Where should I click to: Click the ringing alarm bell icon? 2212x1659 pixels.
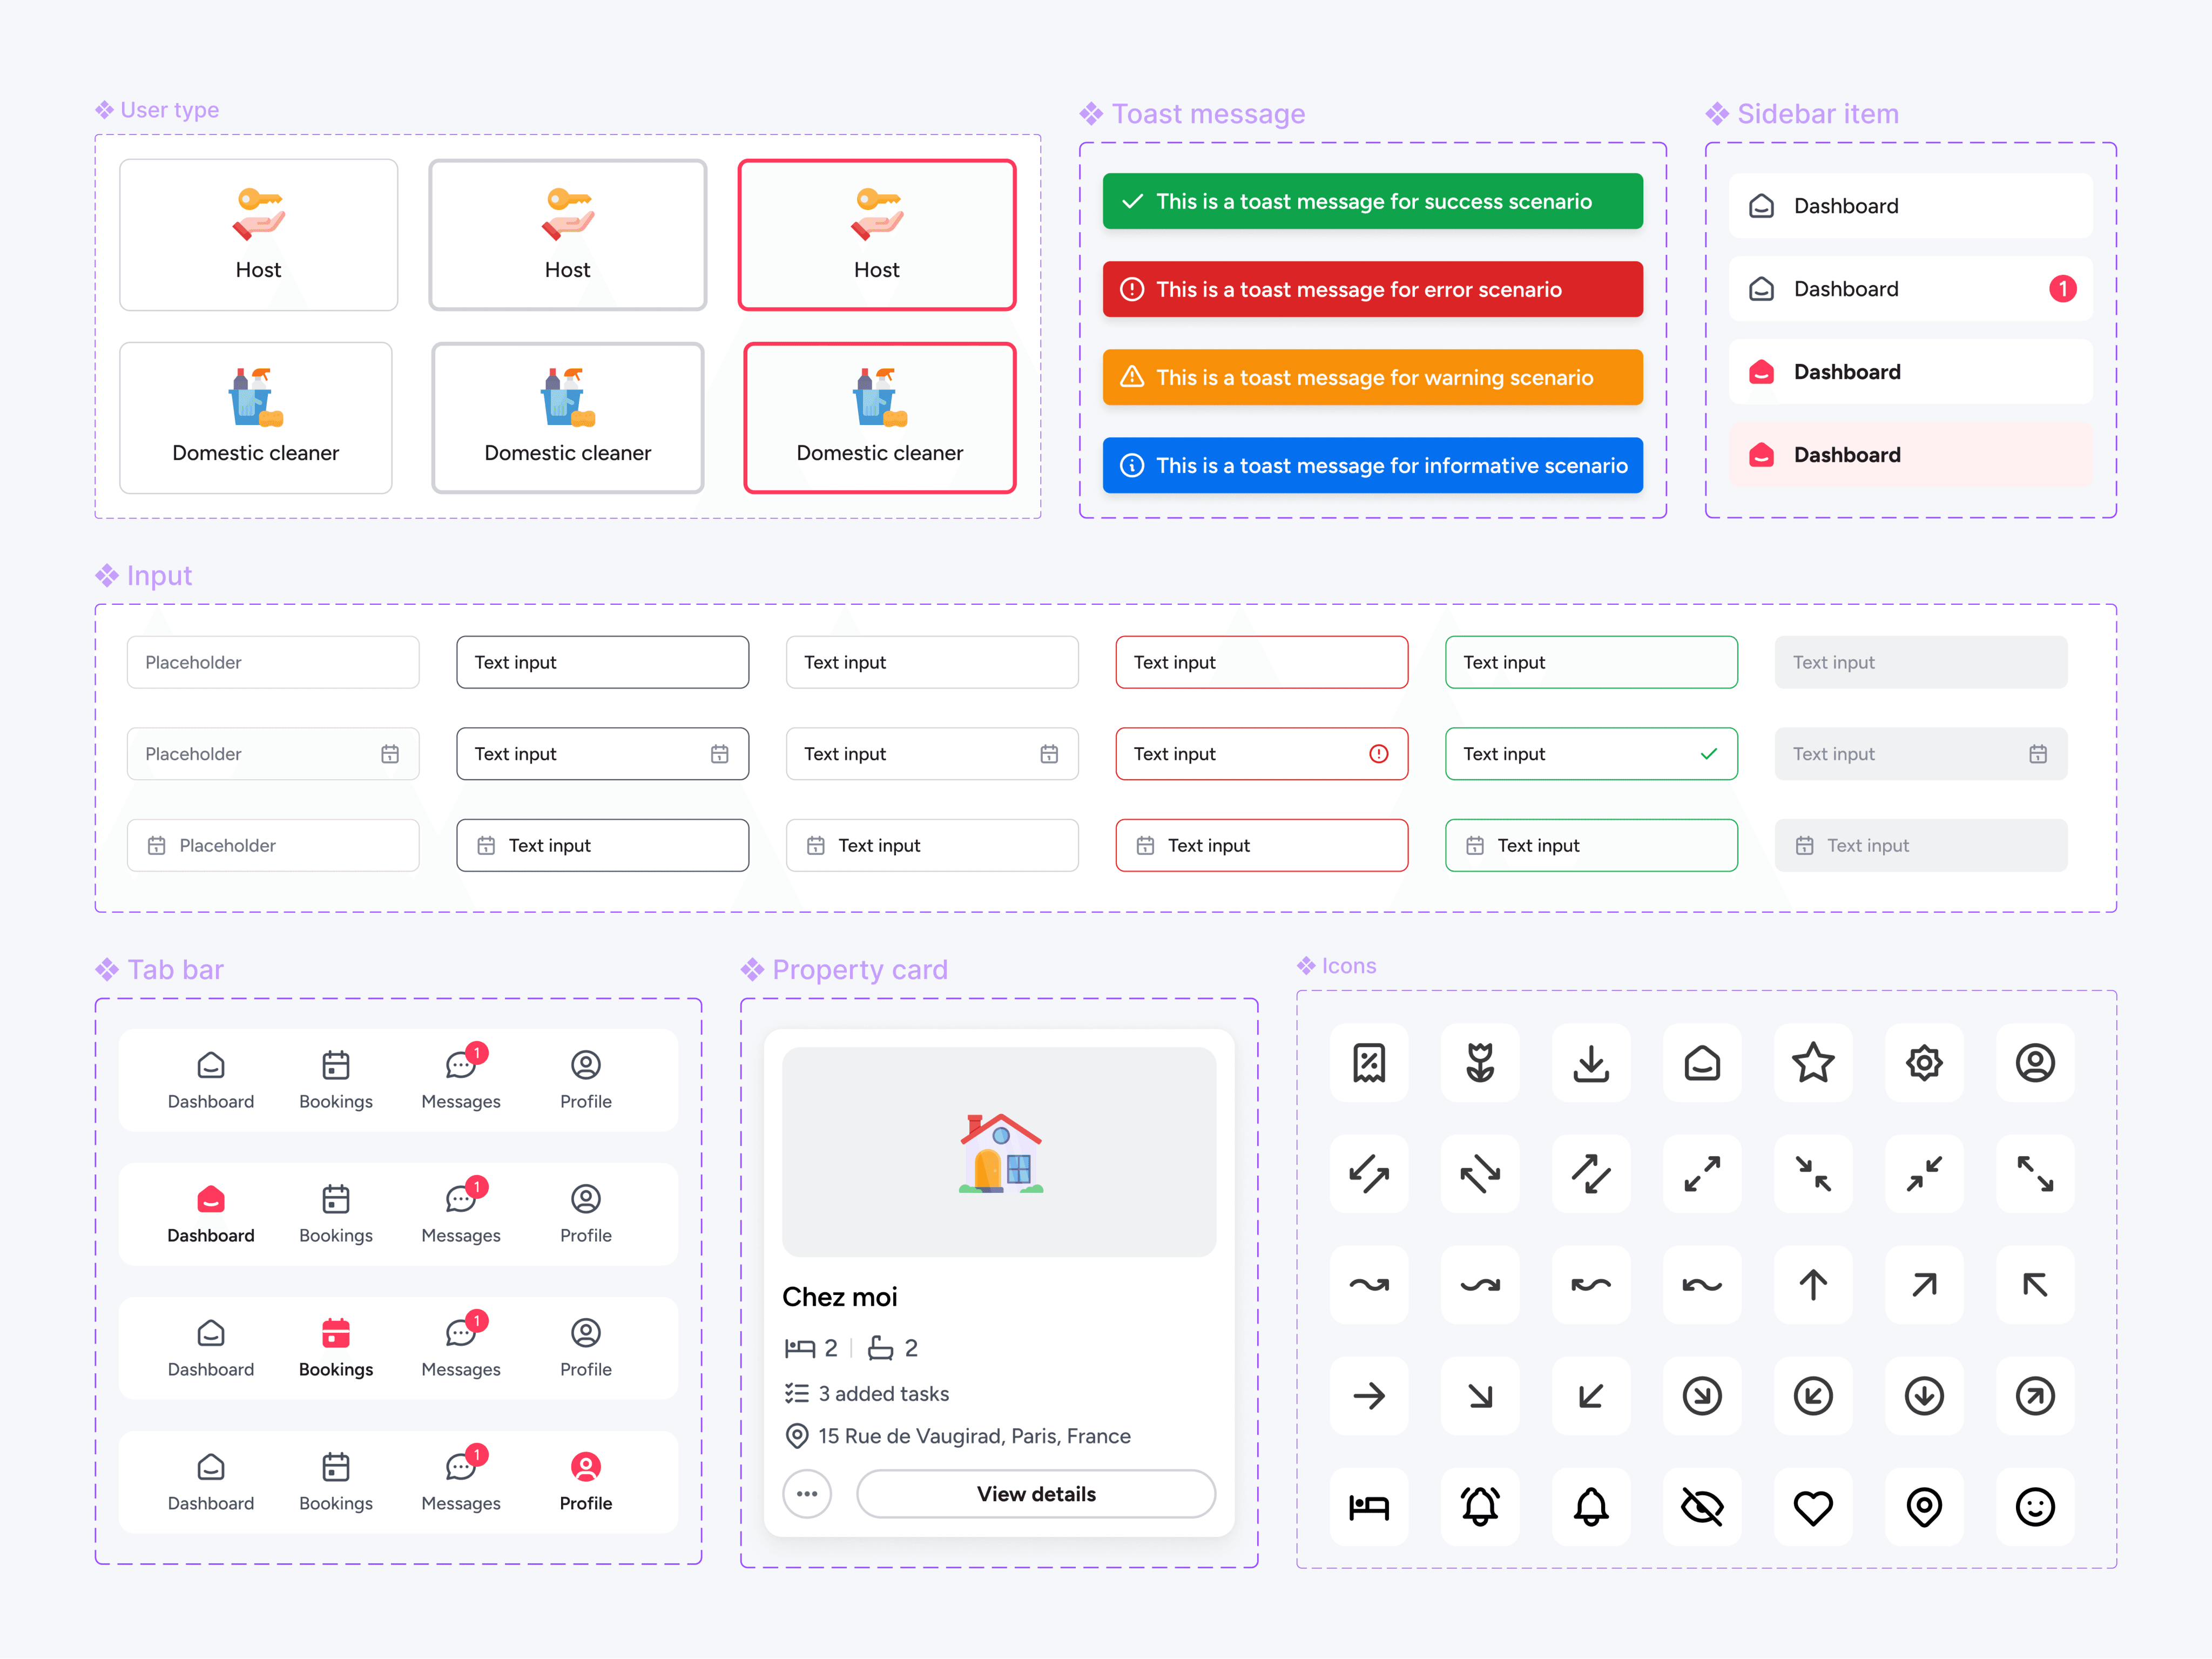point(1480,1507)
